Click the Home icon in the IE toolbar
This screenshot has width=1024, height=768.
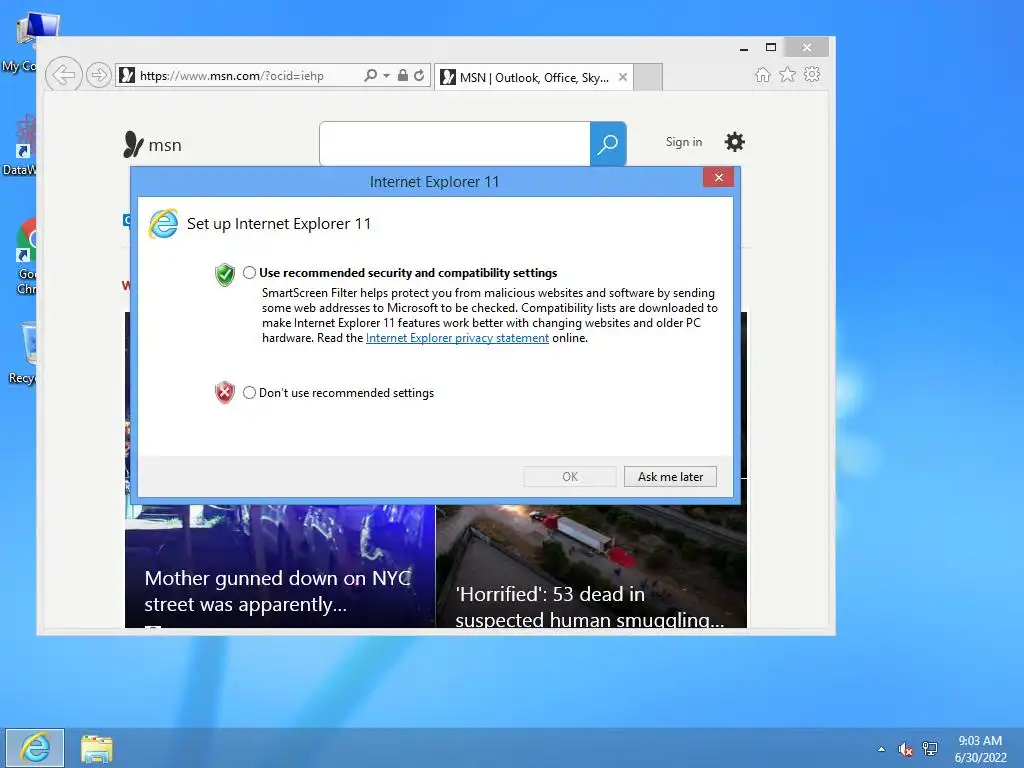pos(763,74)
